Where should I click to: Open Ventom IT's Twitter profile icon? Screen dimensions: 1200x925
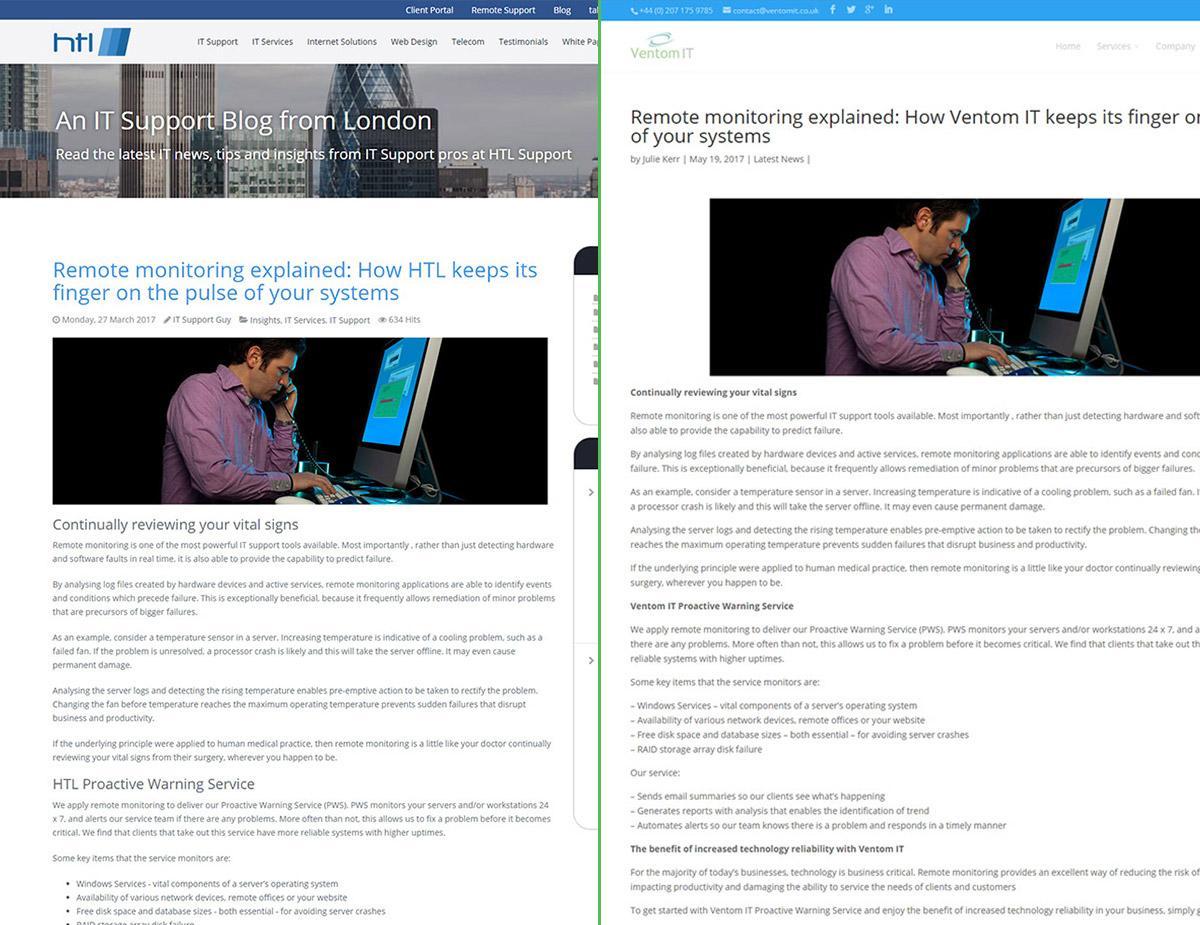pos(851,10)
